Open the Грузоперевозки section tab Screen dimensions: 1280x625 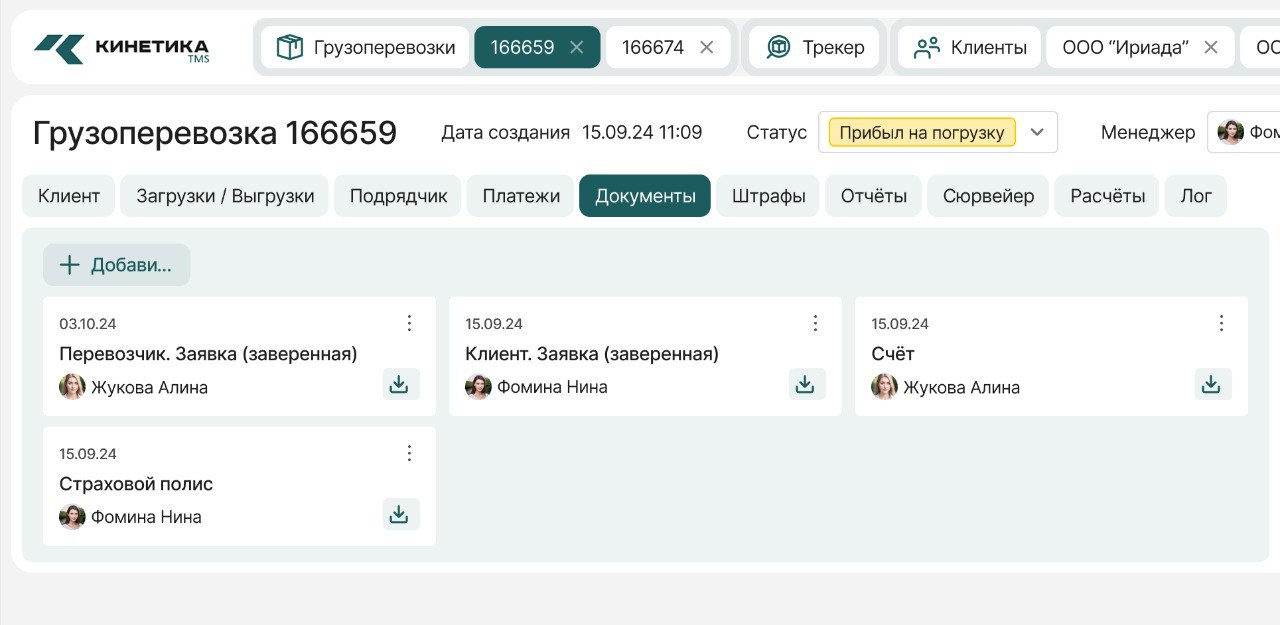pyautogui.click(x=365, y=47)
